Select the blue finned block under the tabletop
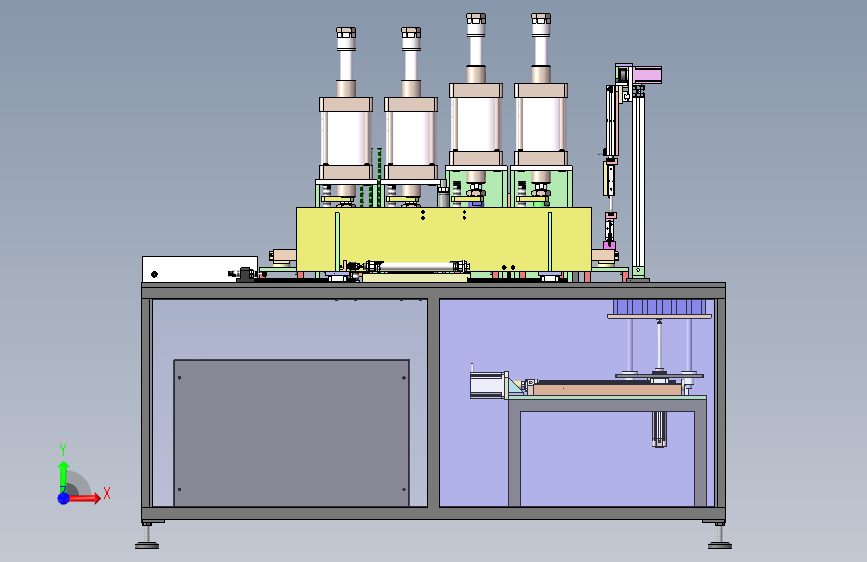The image size is (867, 562). tap(659, 307)
